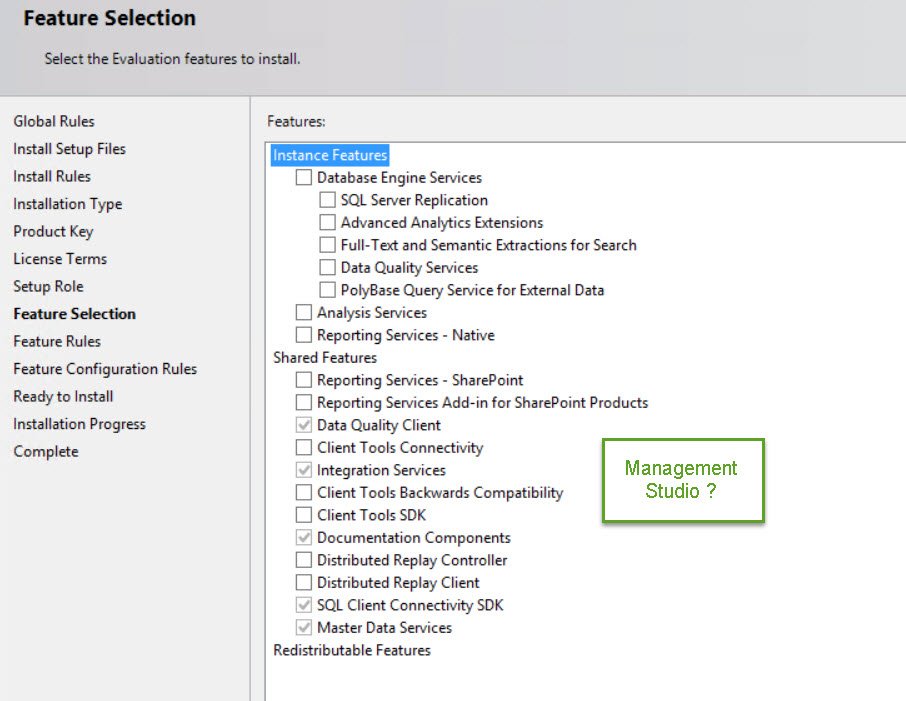This screenshot has height=701, width=906.
Task: Enable Distributed Replay Client checkbox
Action: click(x=304, y=583)
